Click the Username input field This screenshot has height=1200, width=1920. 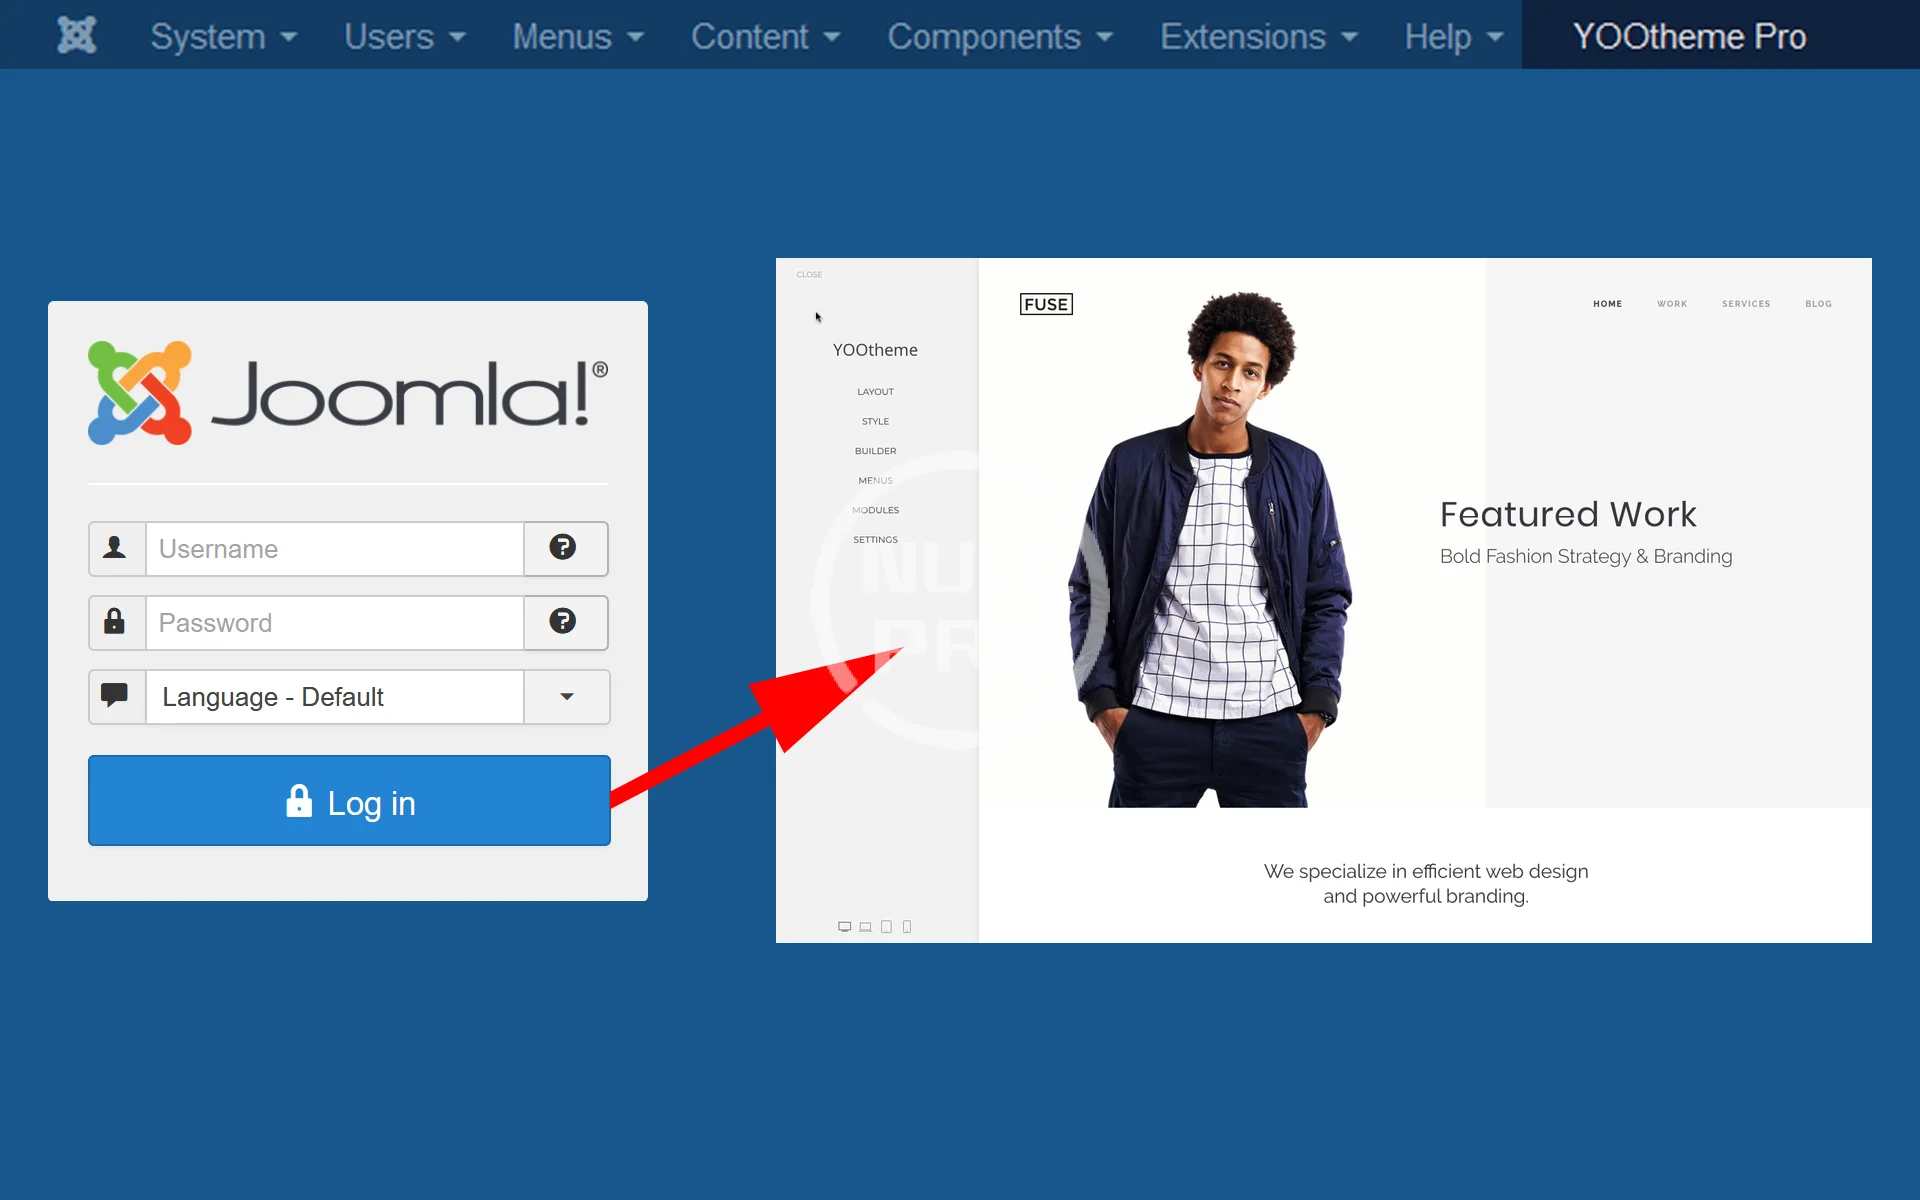(335, 549)
